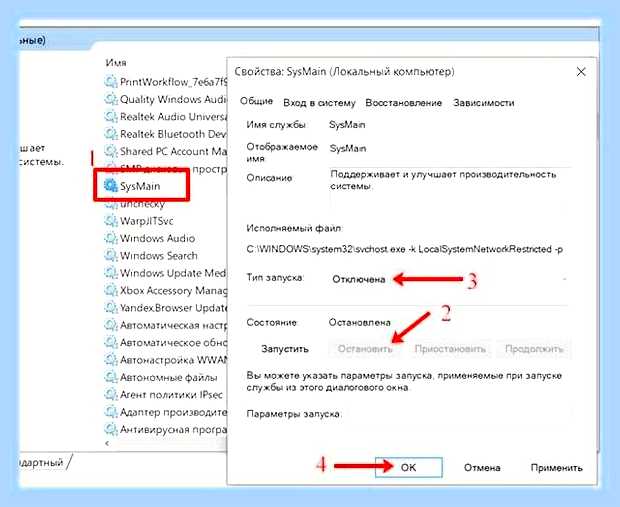Click the gear icon beside WarpJITSvc
Screen dimensions: 620x507
[x=111, y=221]
